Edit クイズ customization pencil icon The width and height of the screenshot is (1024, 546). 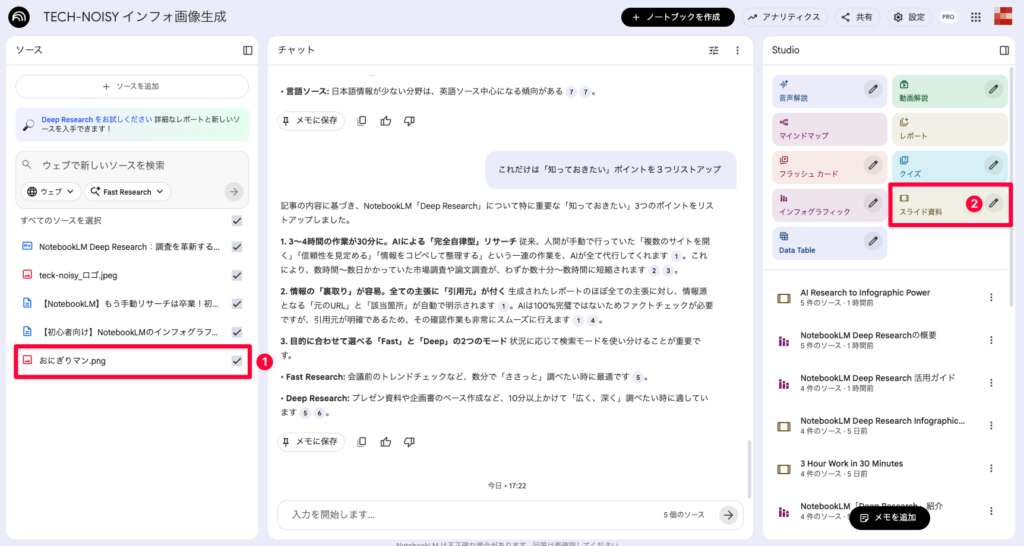[993, 165]
